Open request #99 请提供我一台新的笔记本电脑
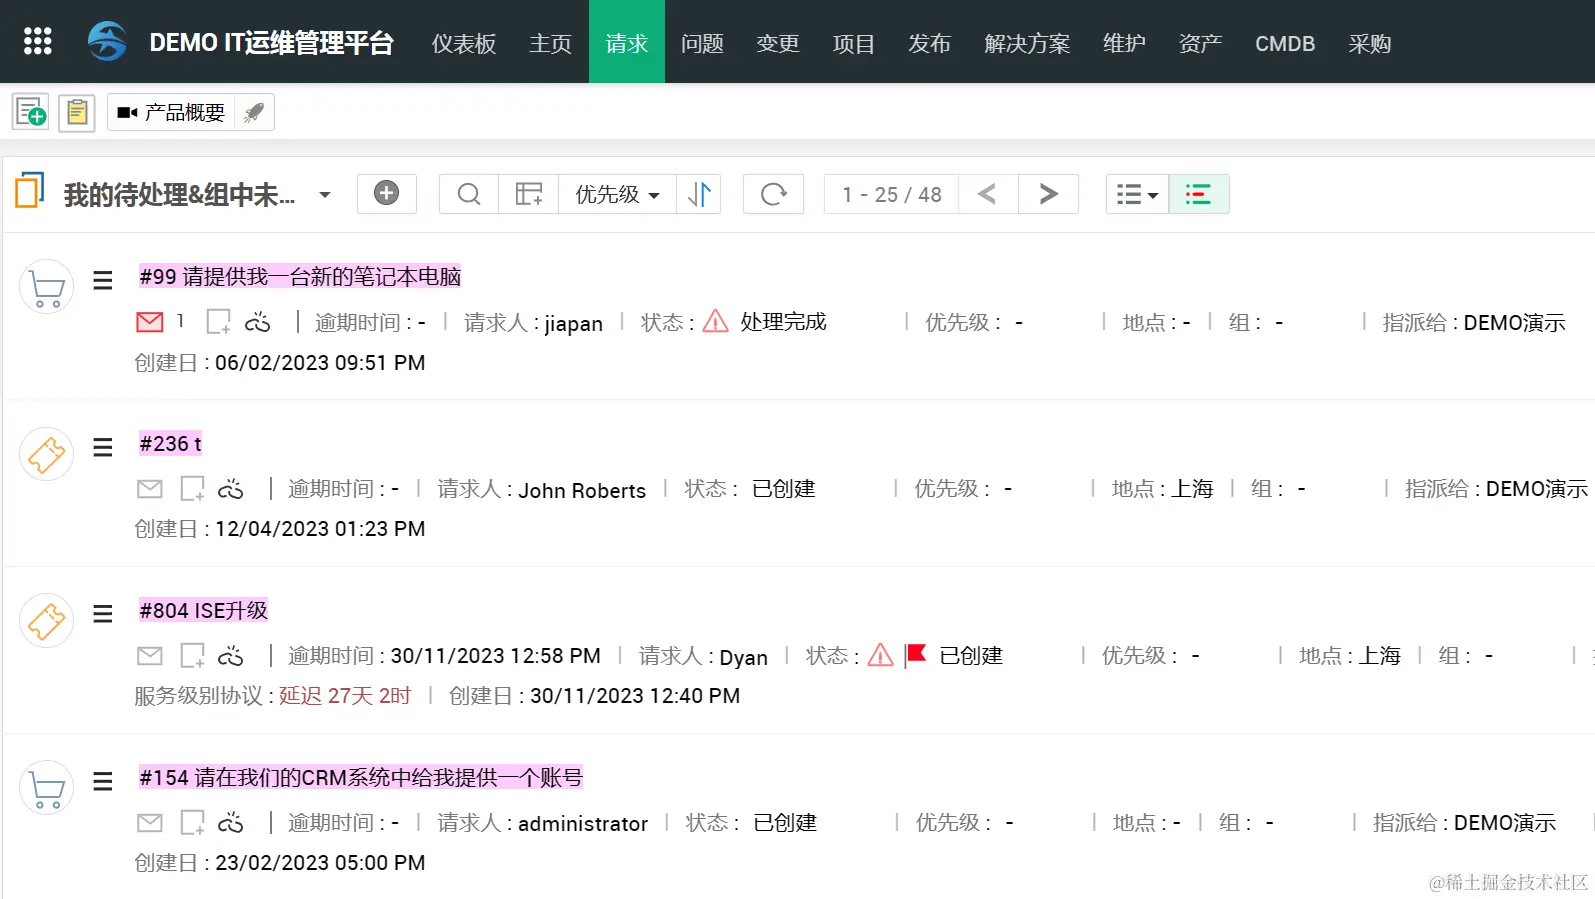The height and width of the screenshot is (899, 1595). (300, 276)
